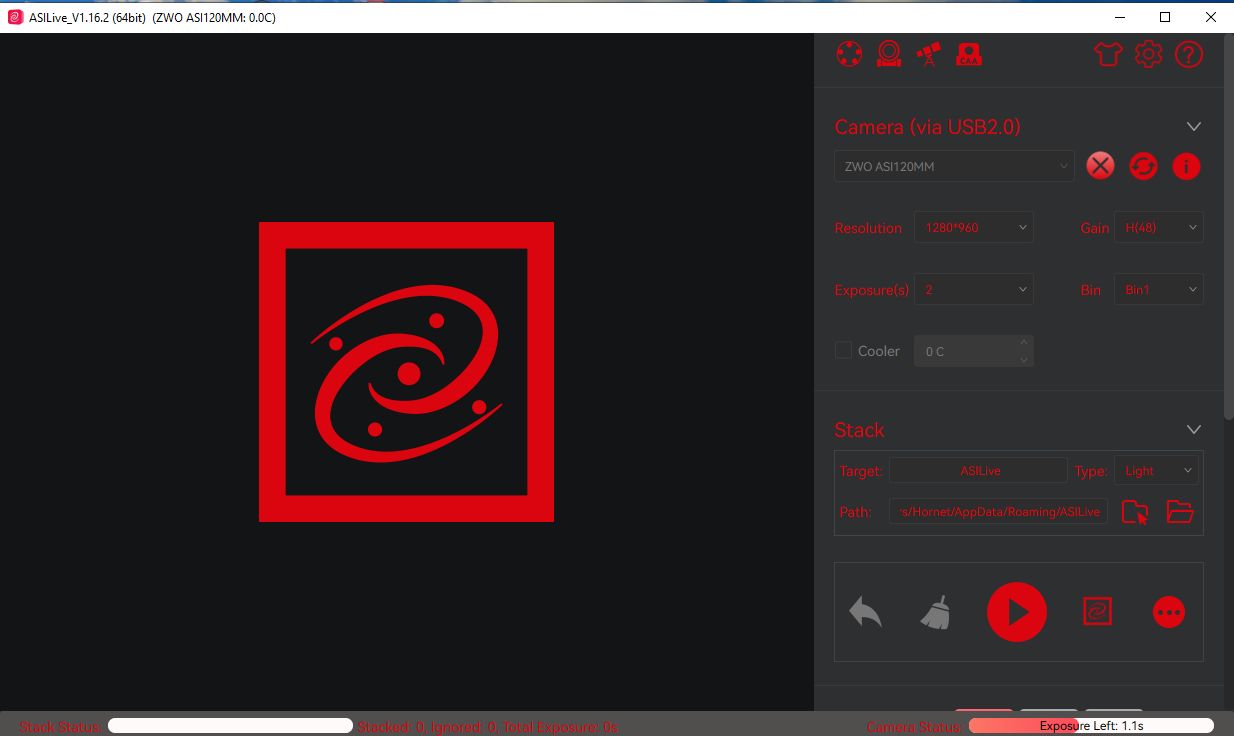Open the Resolution 1280*960 dropdown
The height and width of the screenshot is (736, 1234).
click(973, 227)
